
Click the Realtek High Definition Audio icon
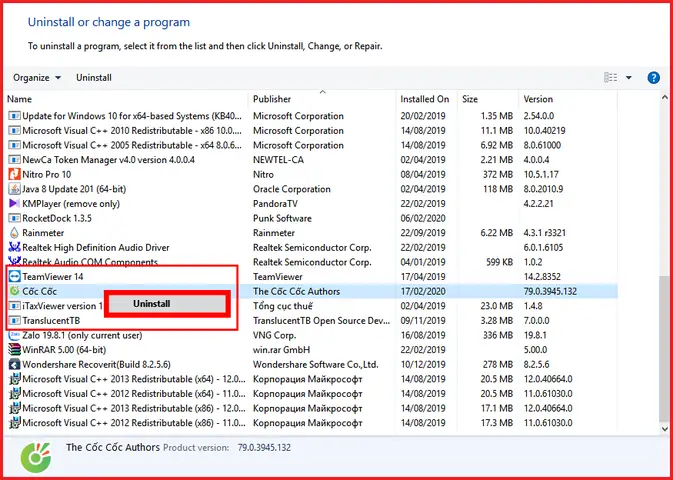click(x=15, y=247)
